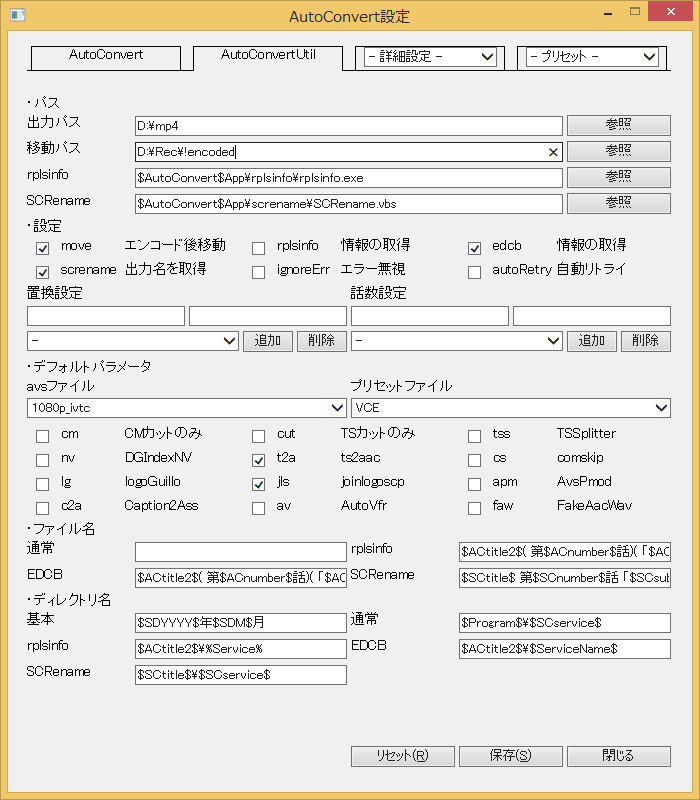Click the rplsinfo path input field

[x=348, y=178]
